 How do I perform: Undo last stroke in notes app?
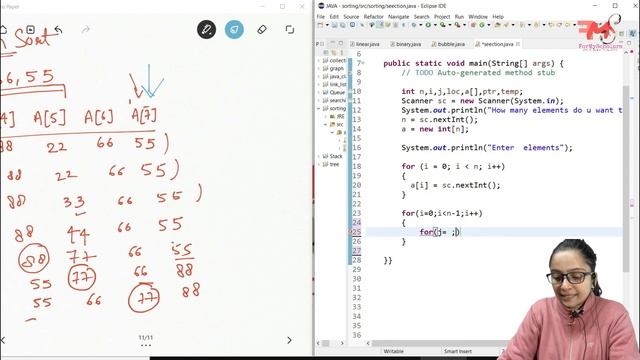(58, 30)
